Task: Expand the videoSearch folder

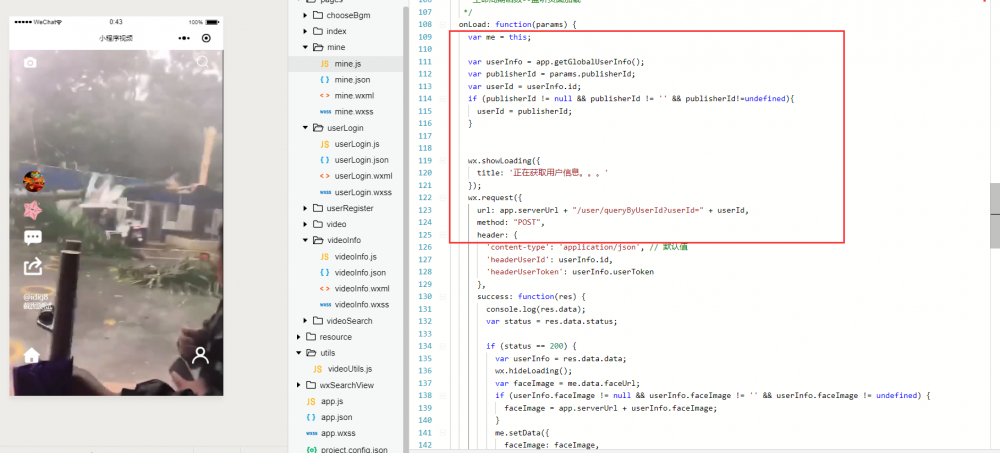Action: click(x=305, y=321)
